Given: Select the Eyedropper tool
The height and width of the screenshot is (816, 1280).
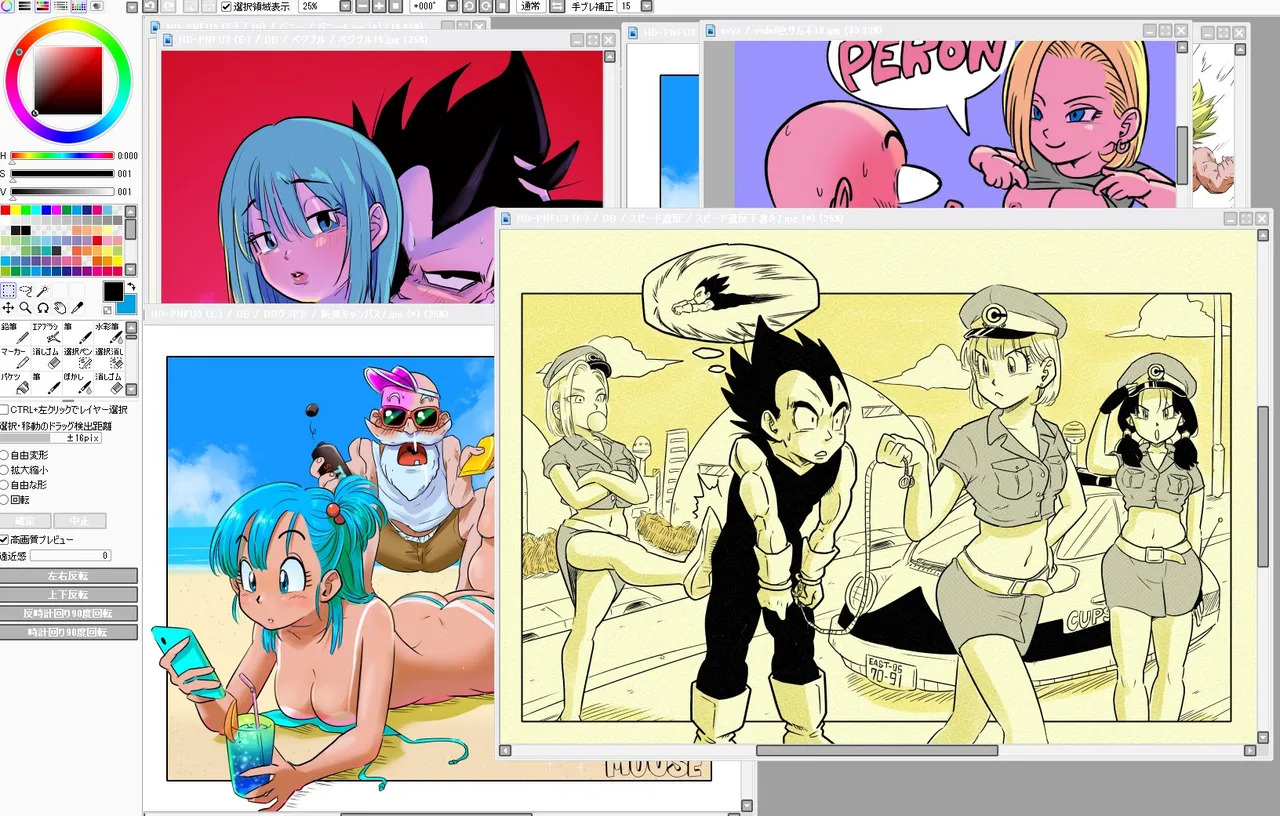Looking at the screenshot, I should [77, 308].
